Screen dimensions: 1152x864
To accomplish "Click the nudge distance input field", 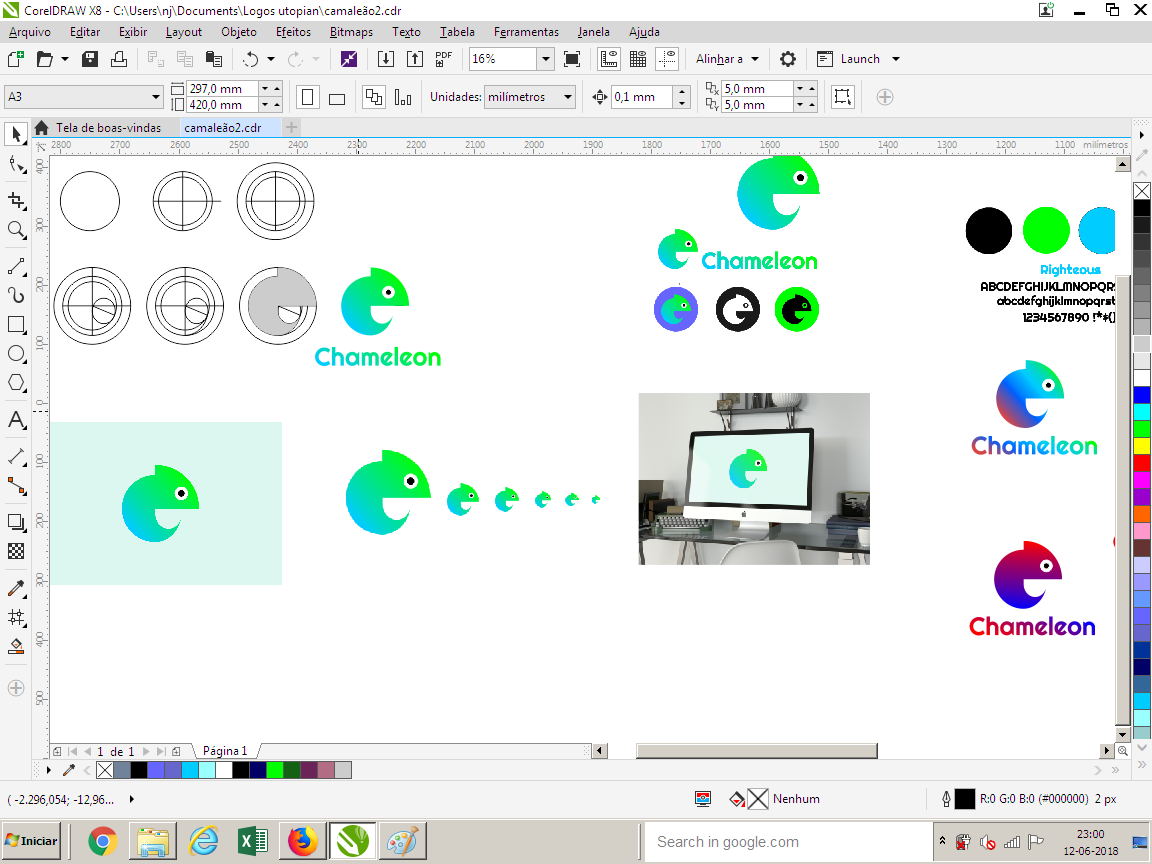I will (643, 97).
